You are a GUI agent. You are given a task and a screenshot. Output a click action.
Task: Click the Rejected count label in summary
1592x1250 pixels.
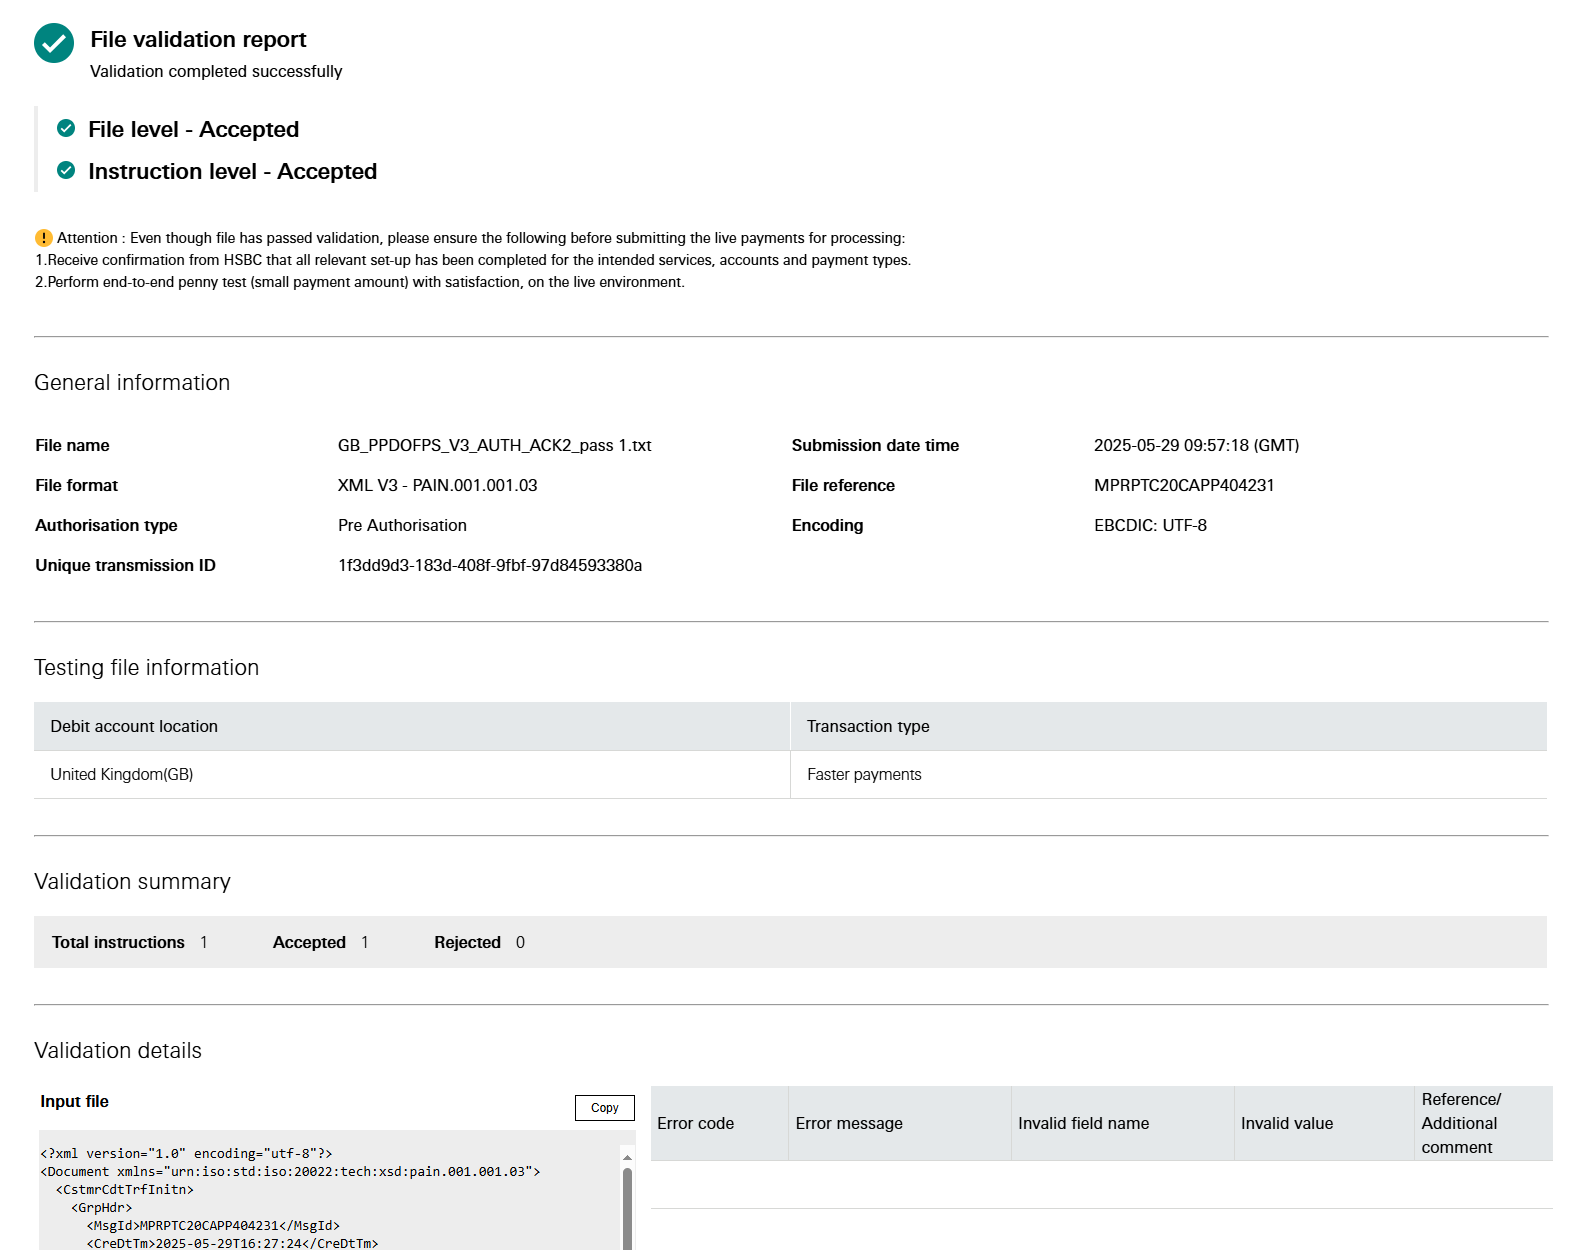[467, 942]
